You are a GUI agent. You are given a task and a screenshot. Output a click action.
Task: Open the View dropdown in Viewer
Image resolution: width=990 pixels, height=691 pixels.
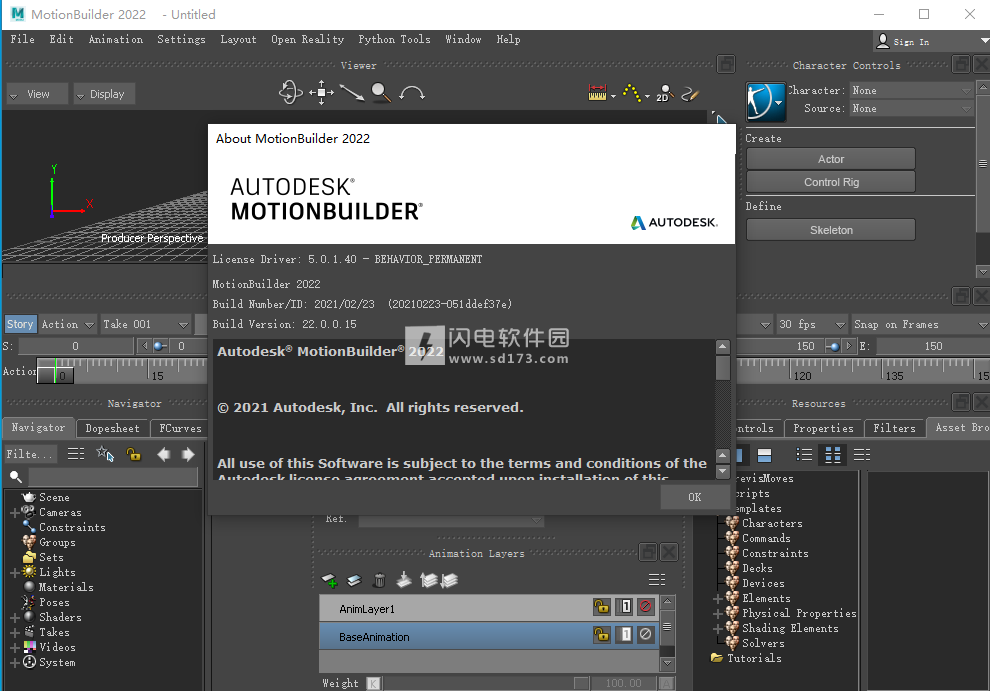tap(37, 94)
